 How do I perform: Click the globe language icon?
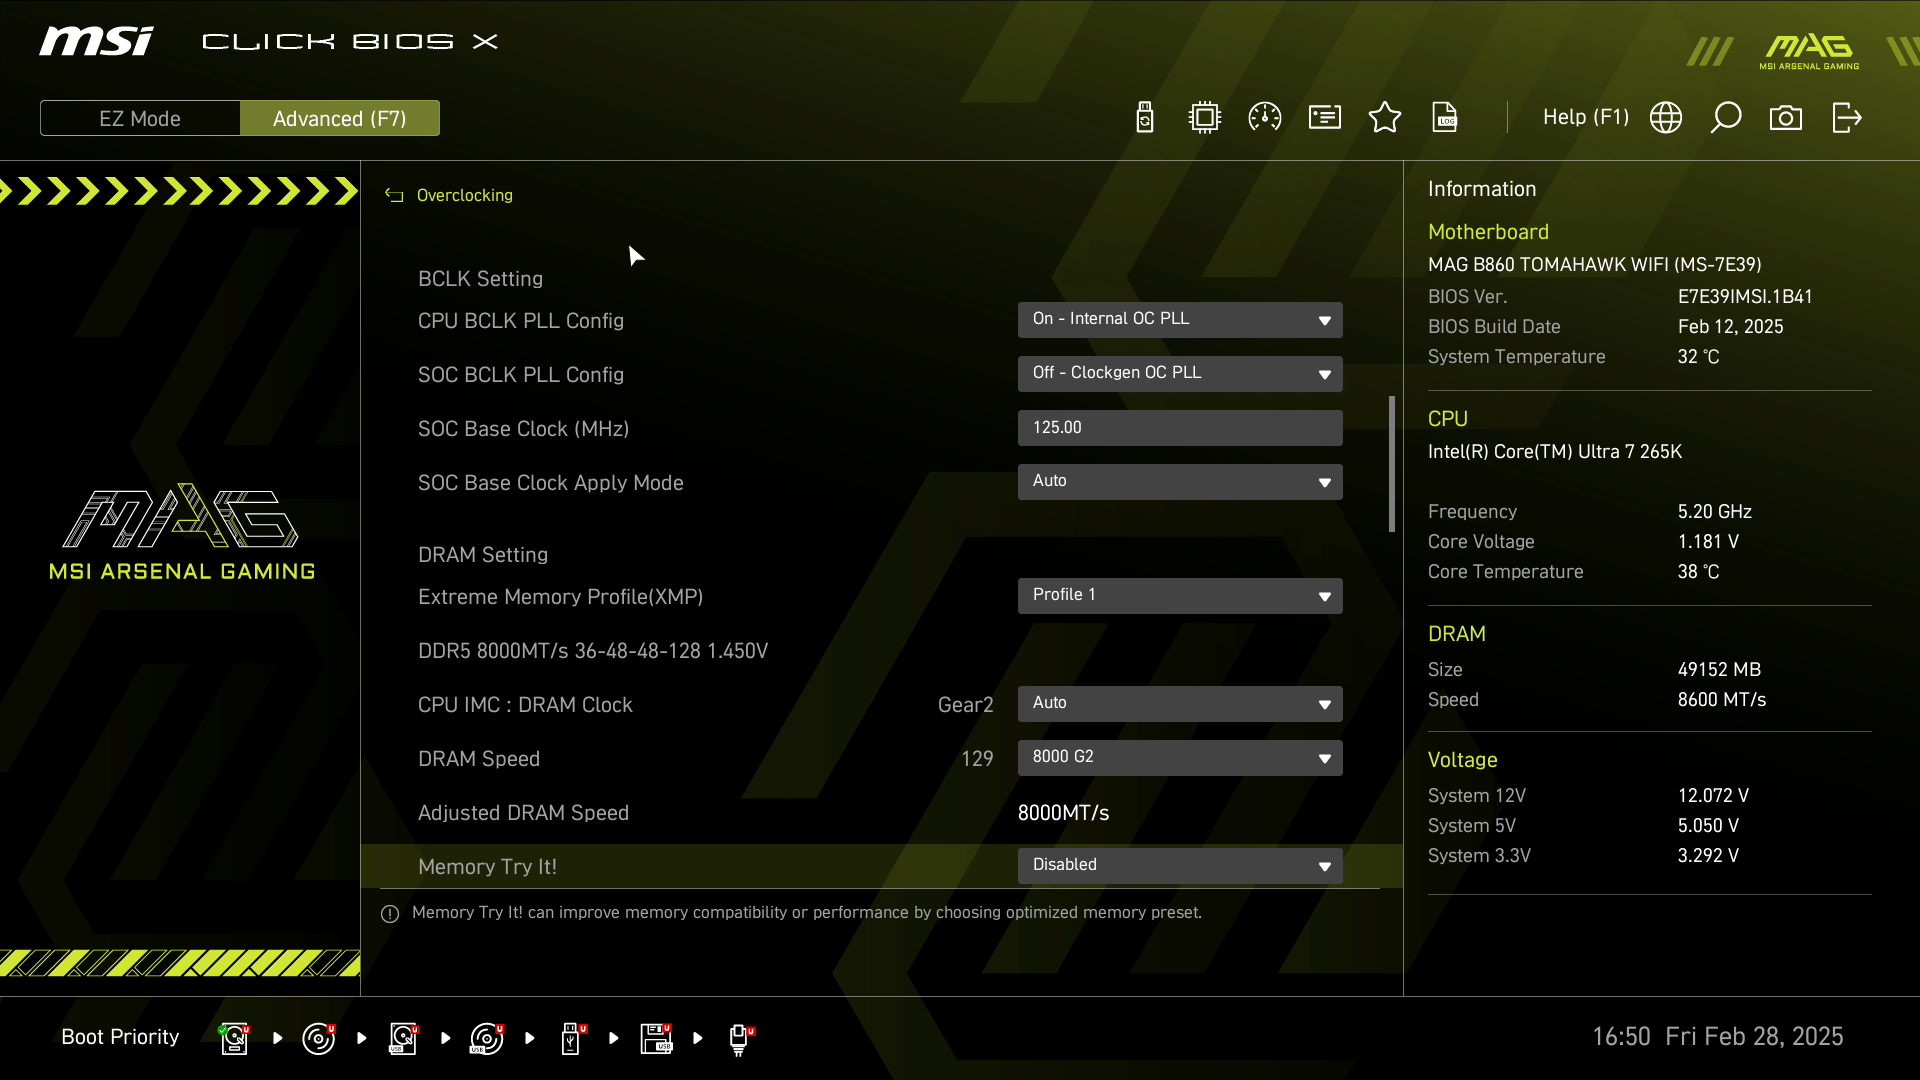[1666, 118]
